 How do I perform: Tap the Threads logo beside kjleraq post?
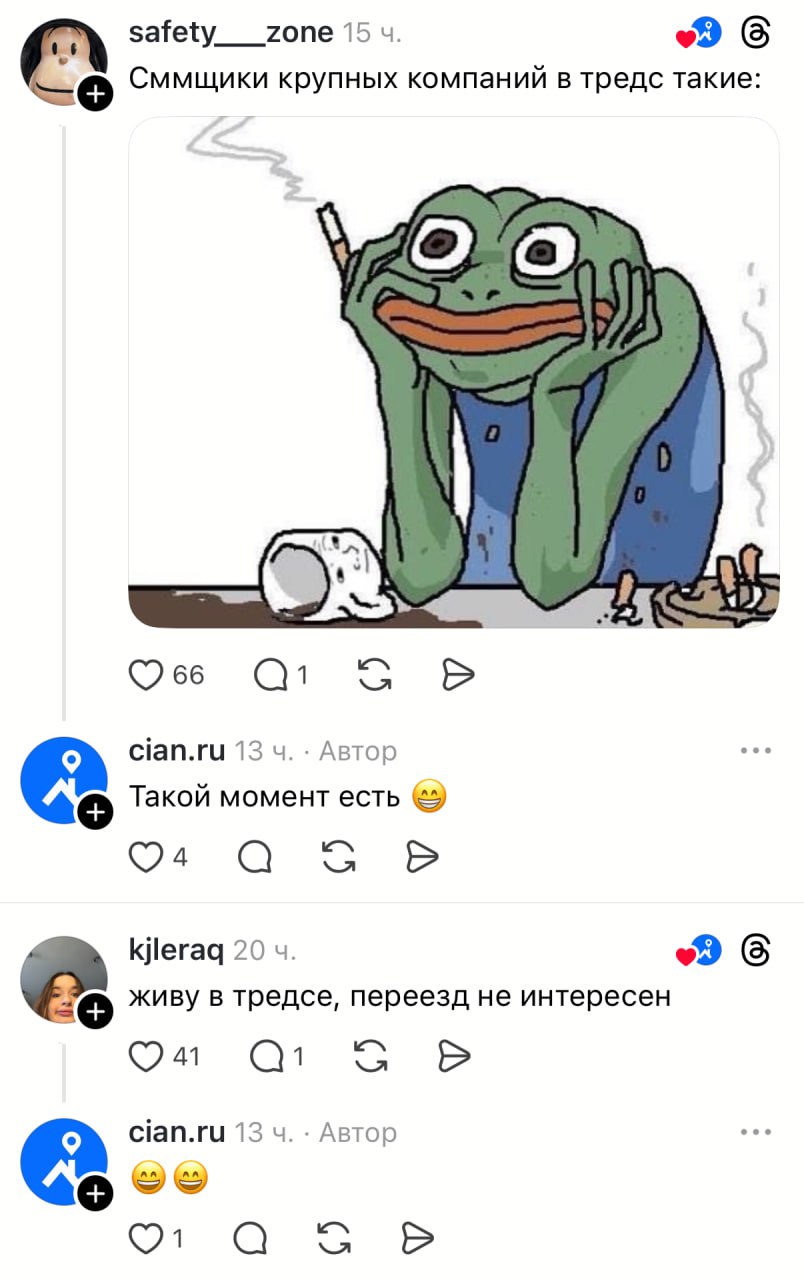(756, 950)
